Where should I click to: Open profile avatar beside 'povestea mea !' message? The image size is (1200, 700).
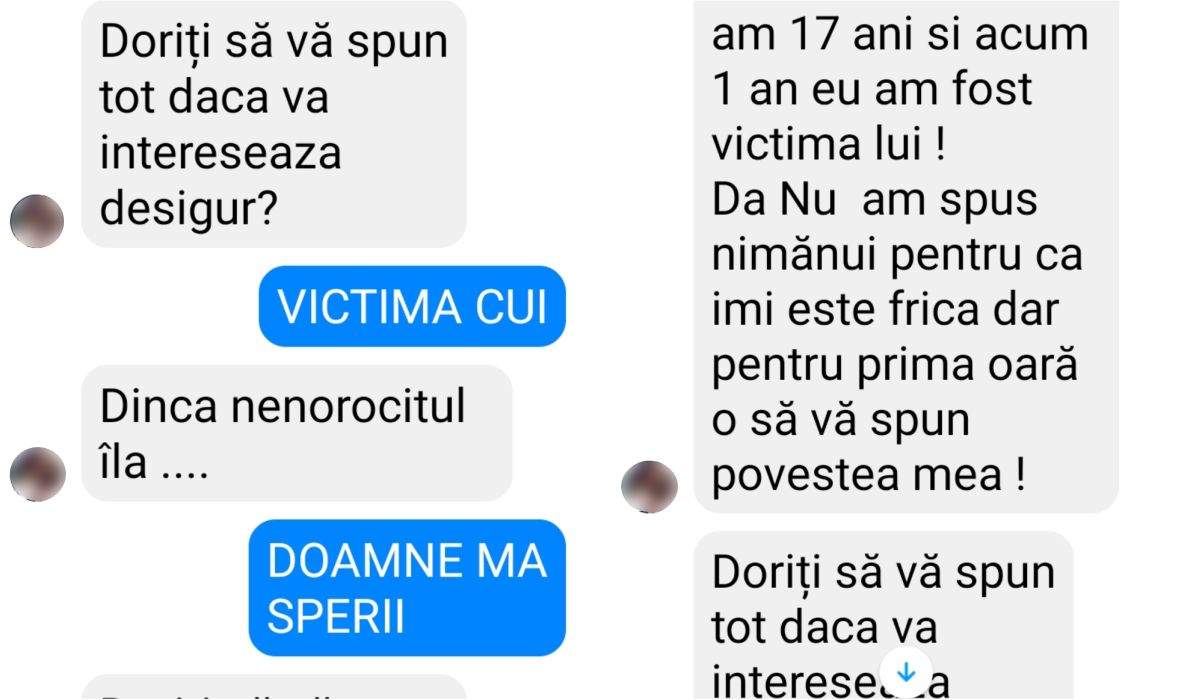(649, 487)
